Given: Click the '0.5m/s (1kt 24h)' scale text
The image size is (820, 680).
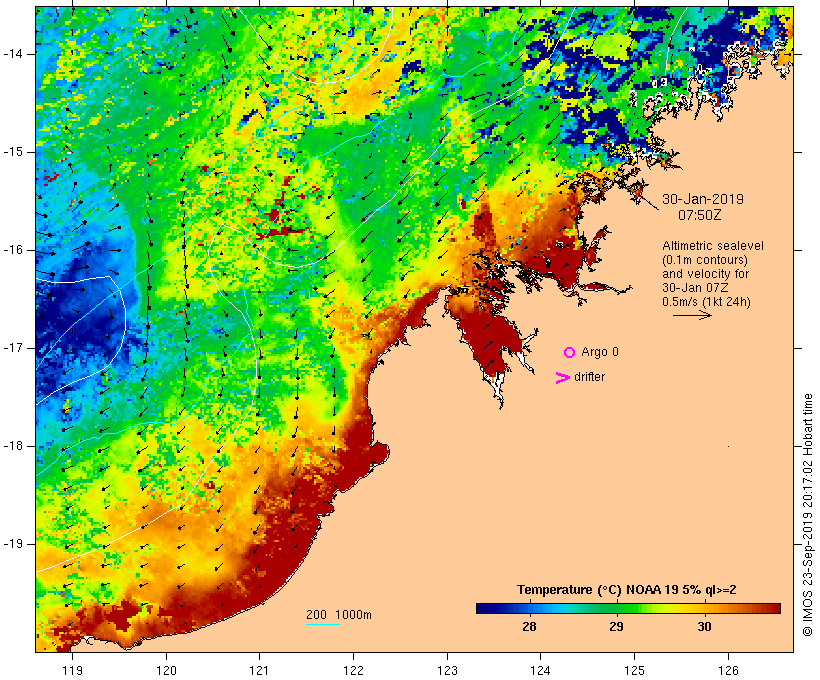Looking at the screenshot, I should point(707,302).
